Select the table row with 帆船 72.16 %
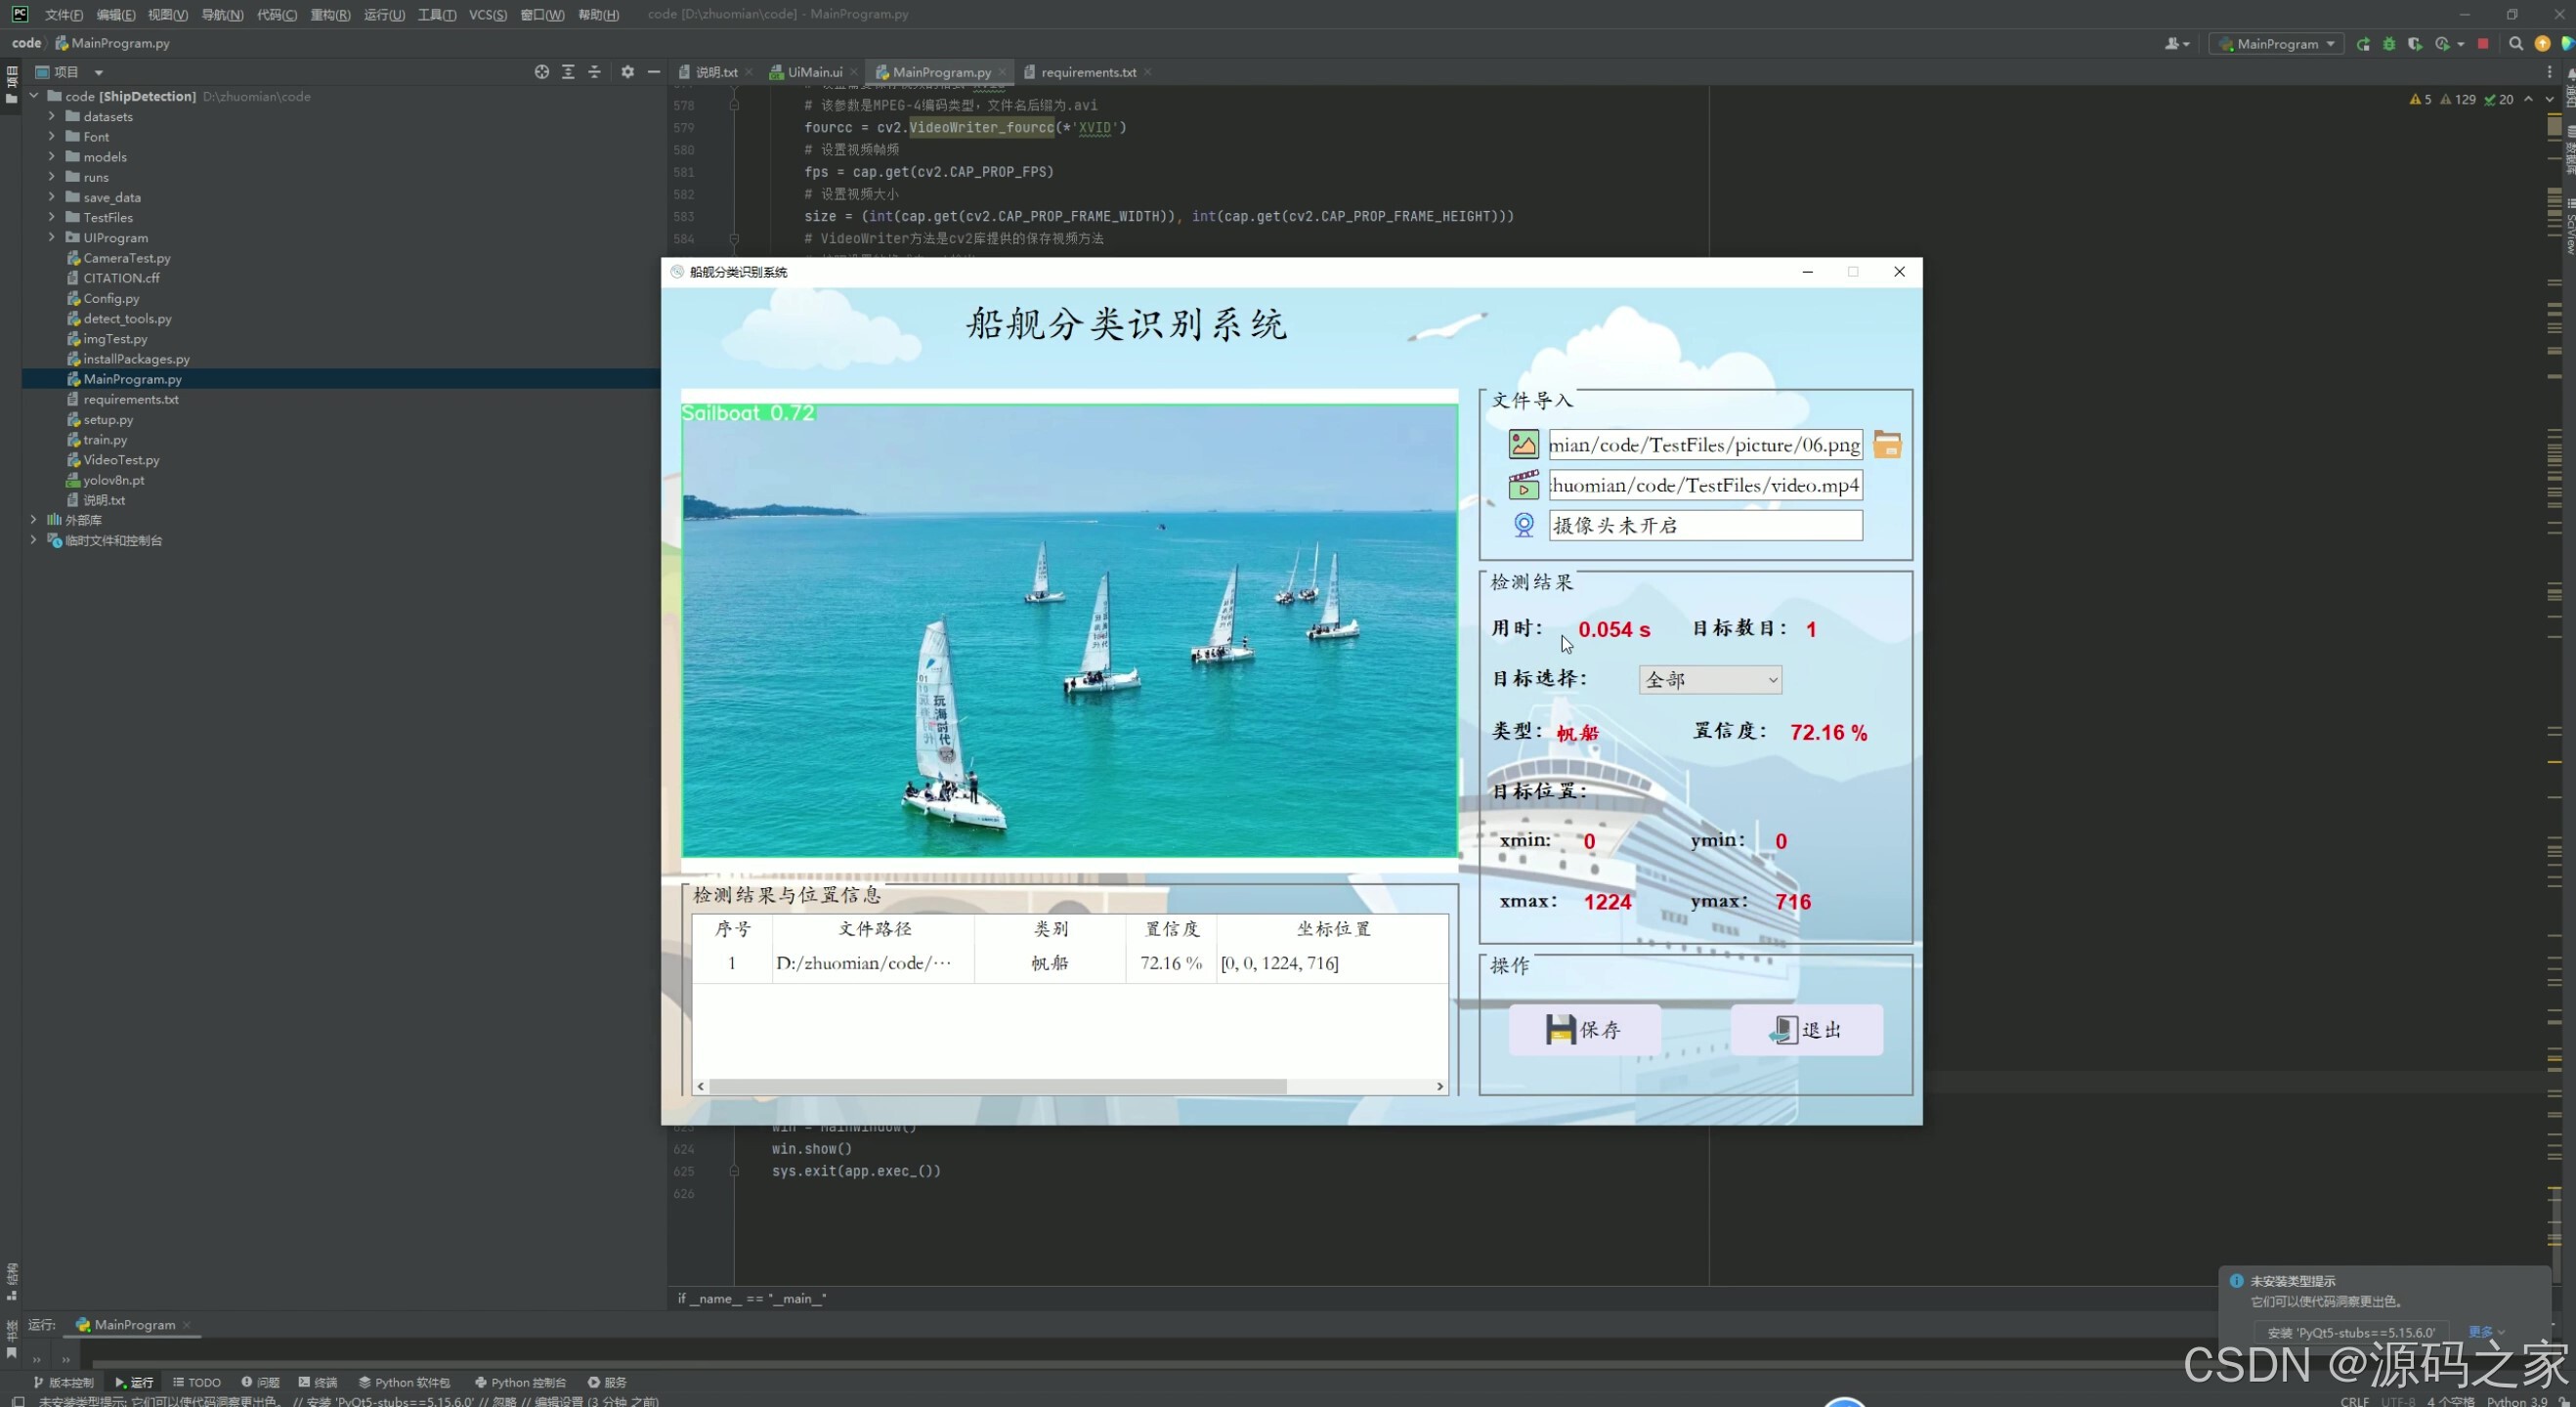2576x1407 pixels. click(x=1069, y=963)
